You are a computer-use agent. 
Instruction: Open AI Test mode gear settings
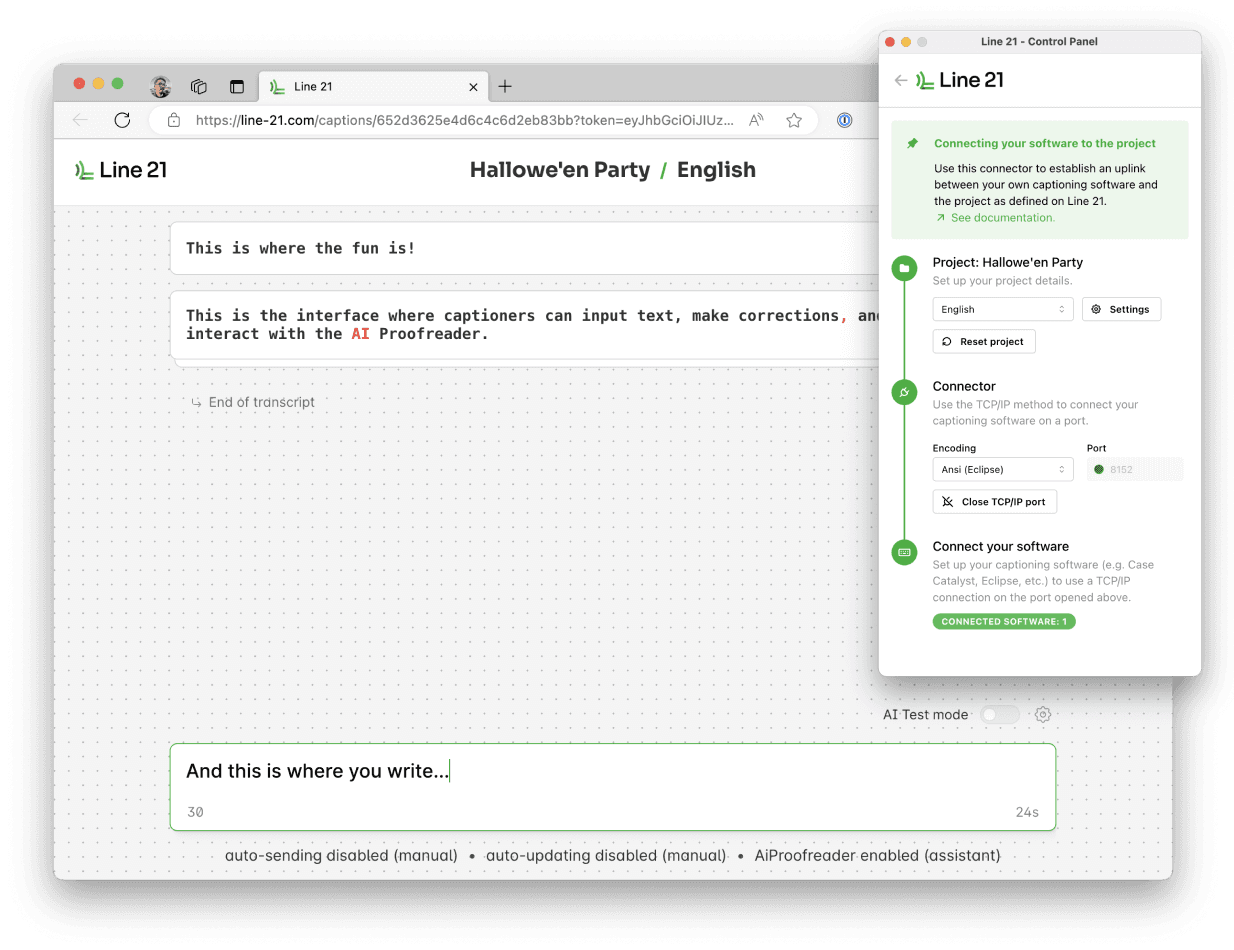(x=1043, y=714)
